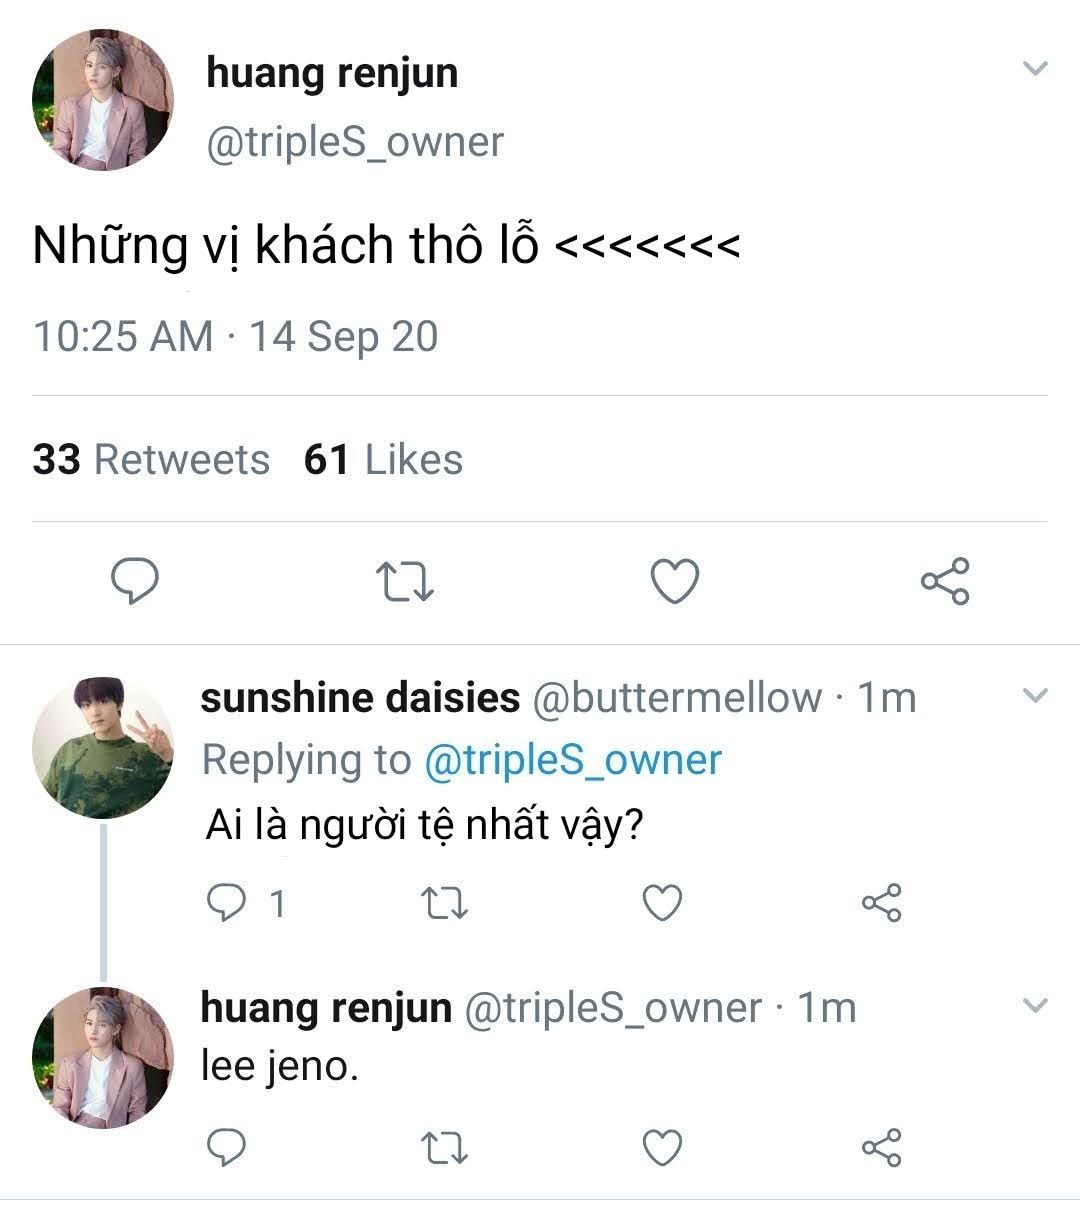1080x1216 pixels.
Task: View the 33 Retweets list
Action: click(x=151, y=460)
